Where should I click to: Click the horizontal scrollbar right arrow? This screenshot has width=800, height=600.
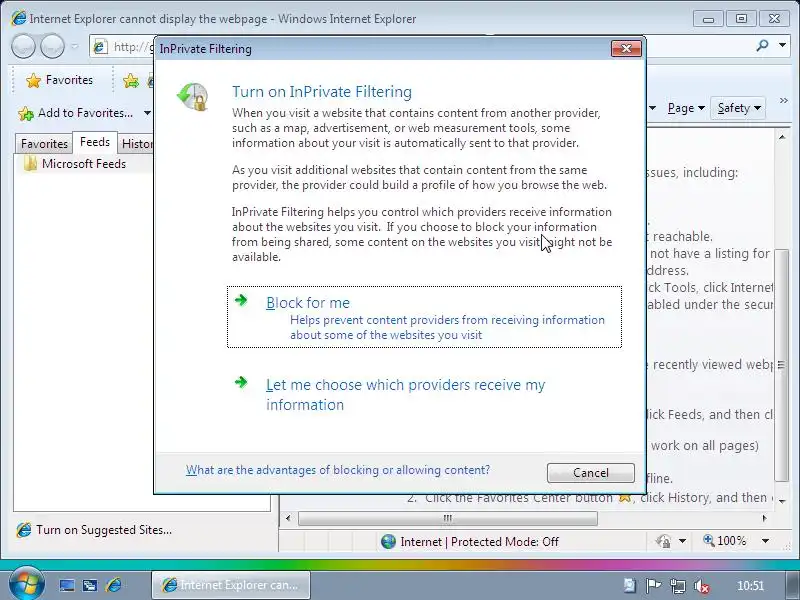point(764,518)
